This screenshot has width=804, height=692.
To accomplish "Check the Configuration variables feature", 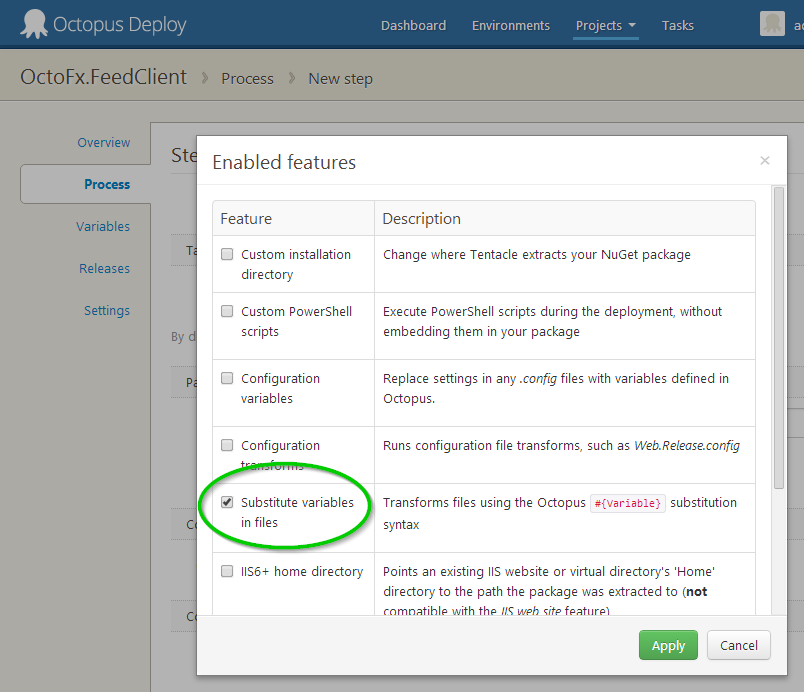I will [227, 378].
